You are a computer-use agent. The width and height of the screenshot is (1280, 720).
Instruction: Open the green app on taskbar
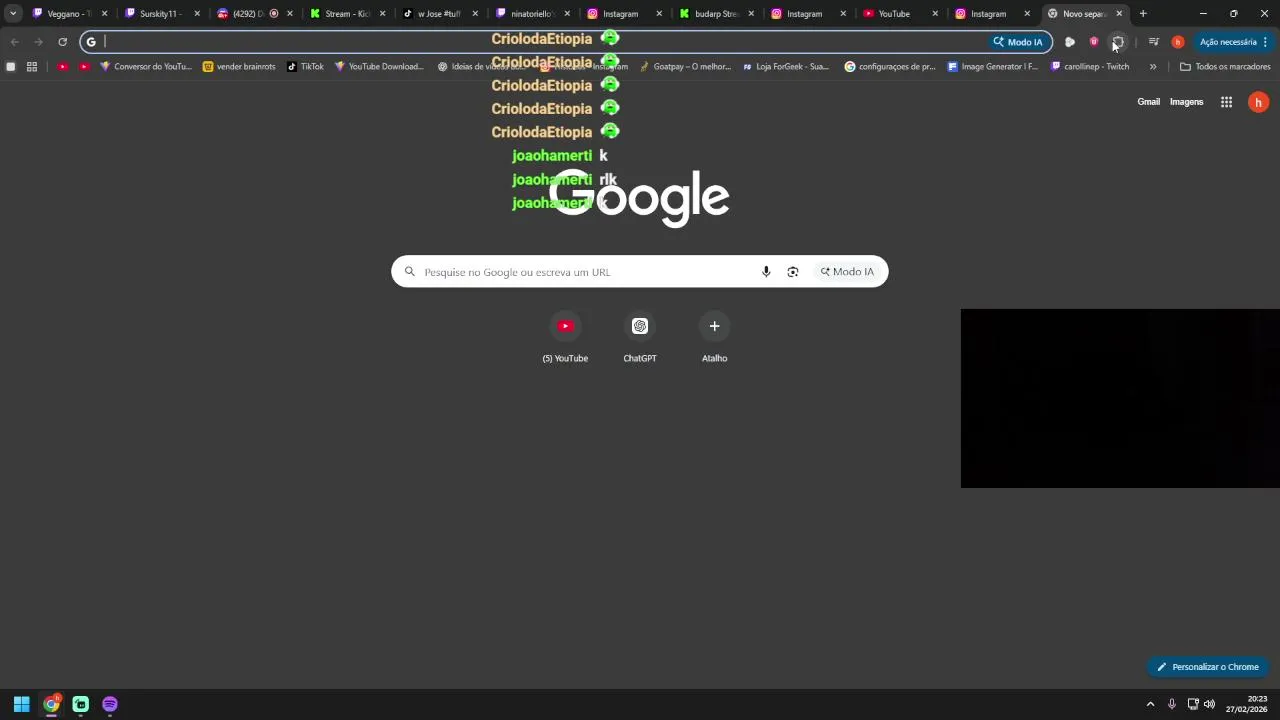(80, 704)
